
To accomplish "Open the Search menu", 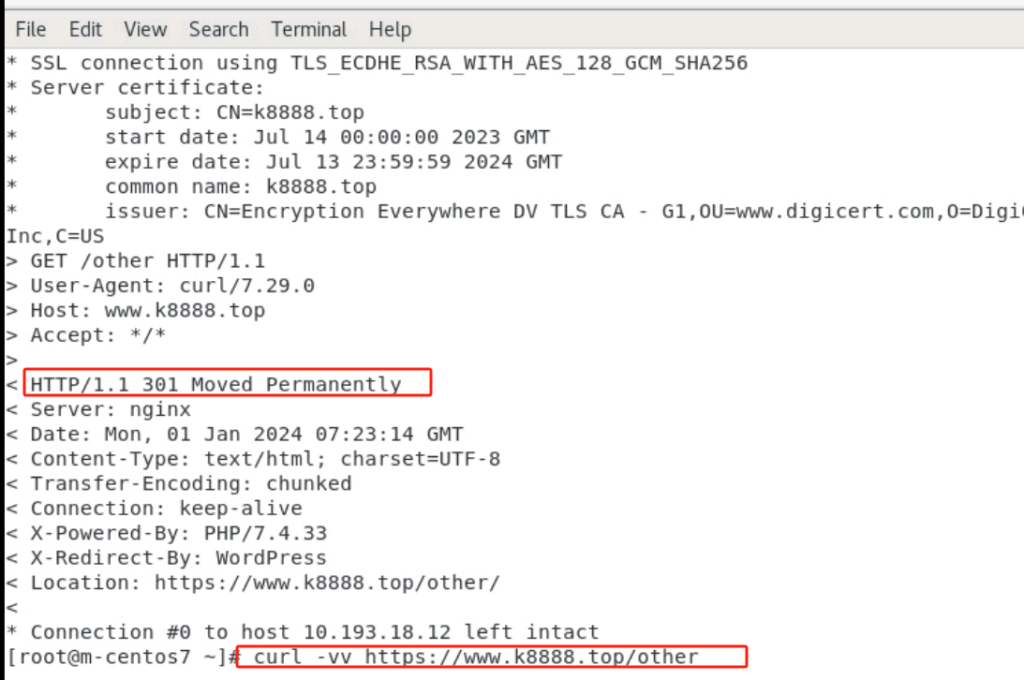I will [219, 29].
